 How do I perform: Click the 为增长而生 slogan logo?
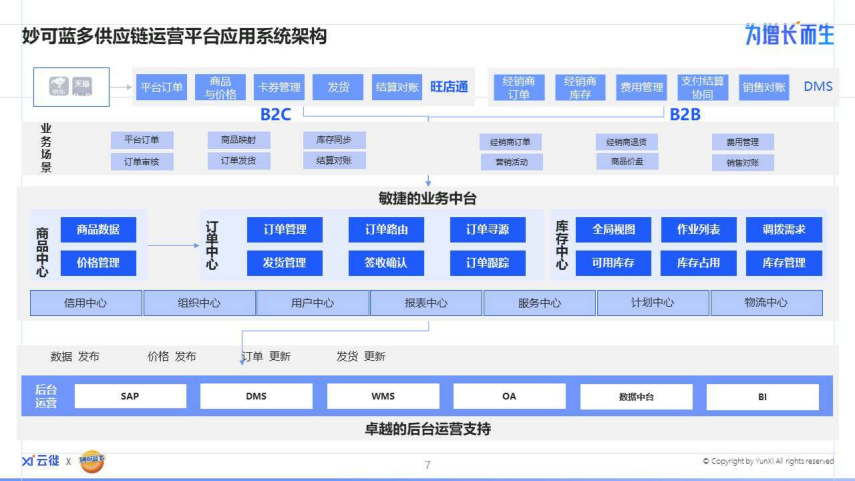pos(789,34)
